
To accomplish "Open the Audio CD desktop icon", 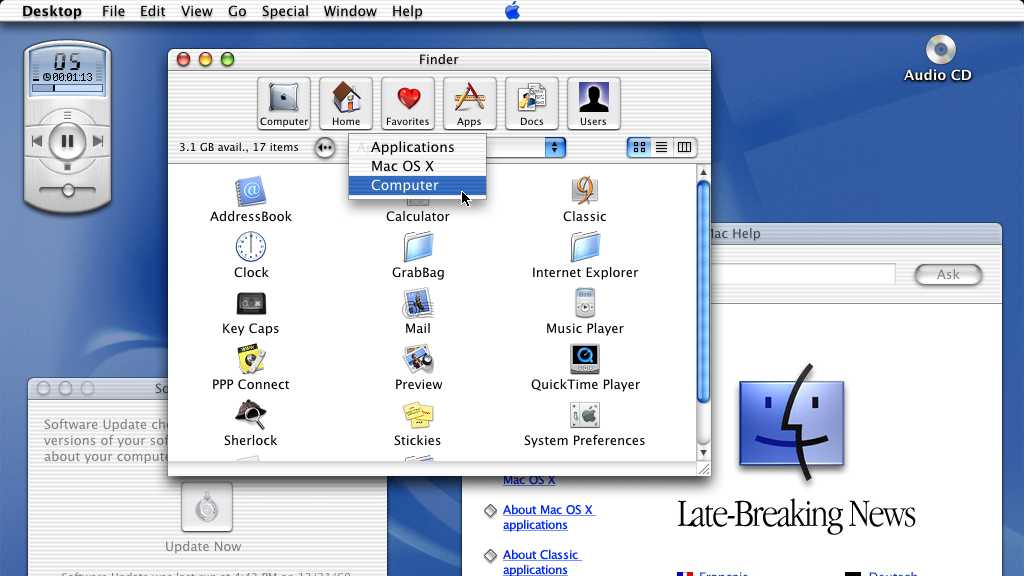I will [x=940, y=50].
